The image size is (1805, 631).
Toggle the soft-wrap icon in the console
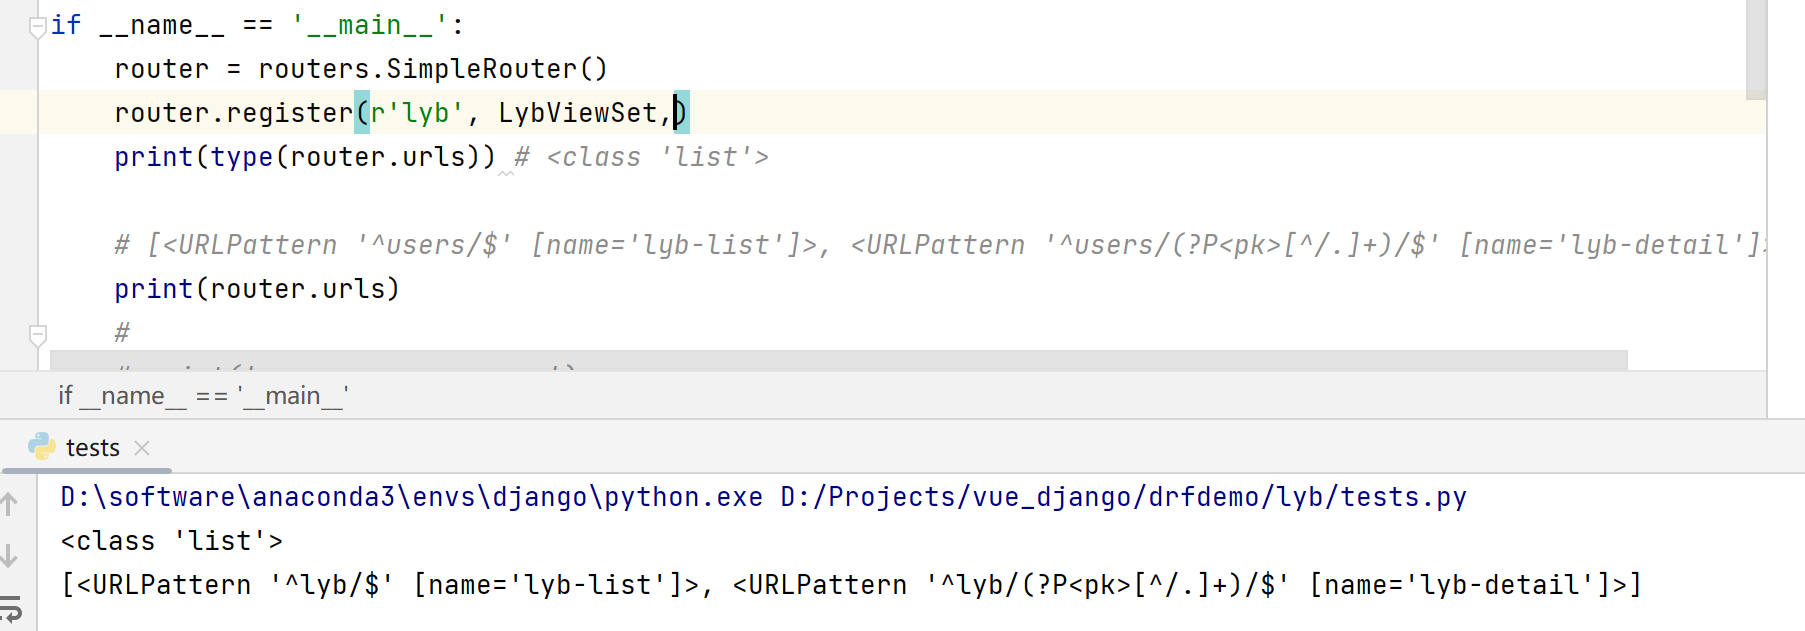(x=10, y=607)
